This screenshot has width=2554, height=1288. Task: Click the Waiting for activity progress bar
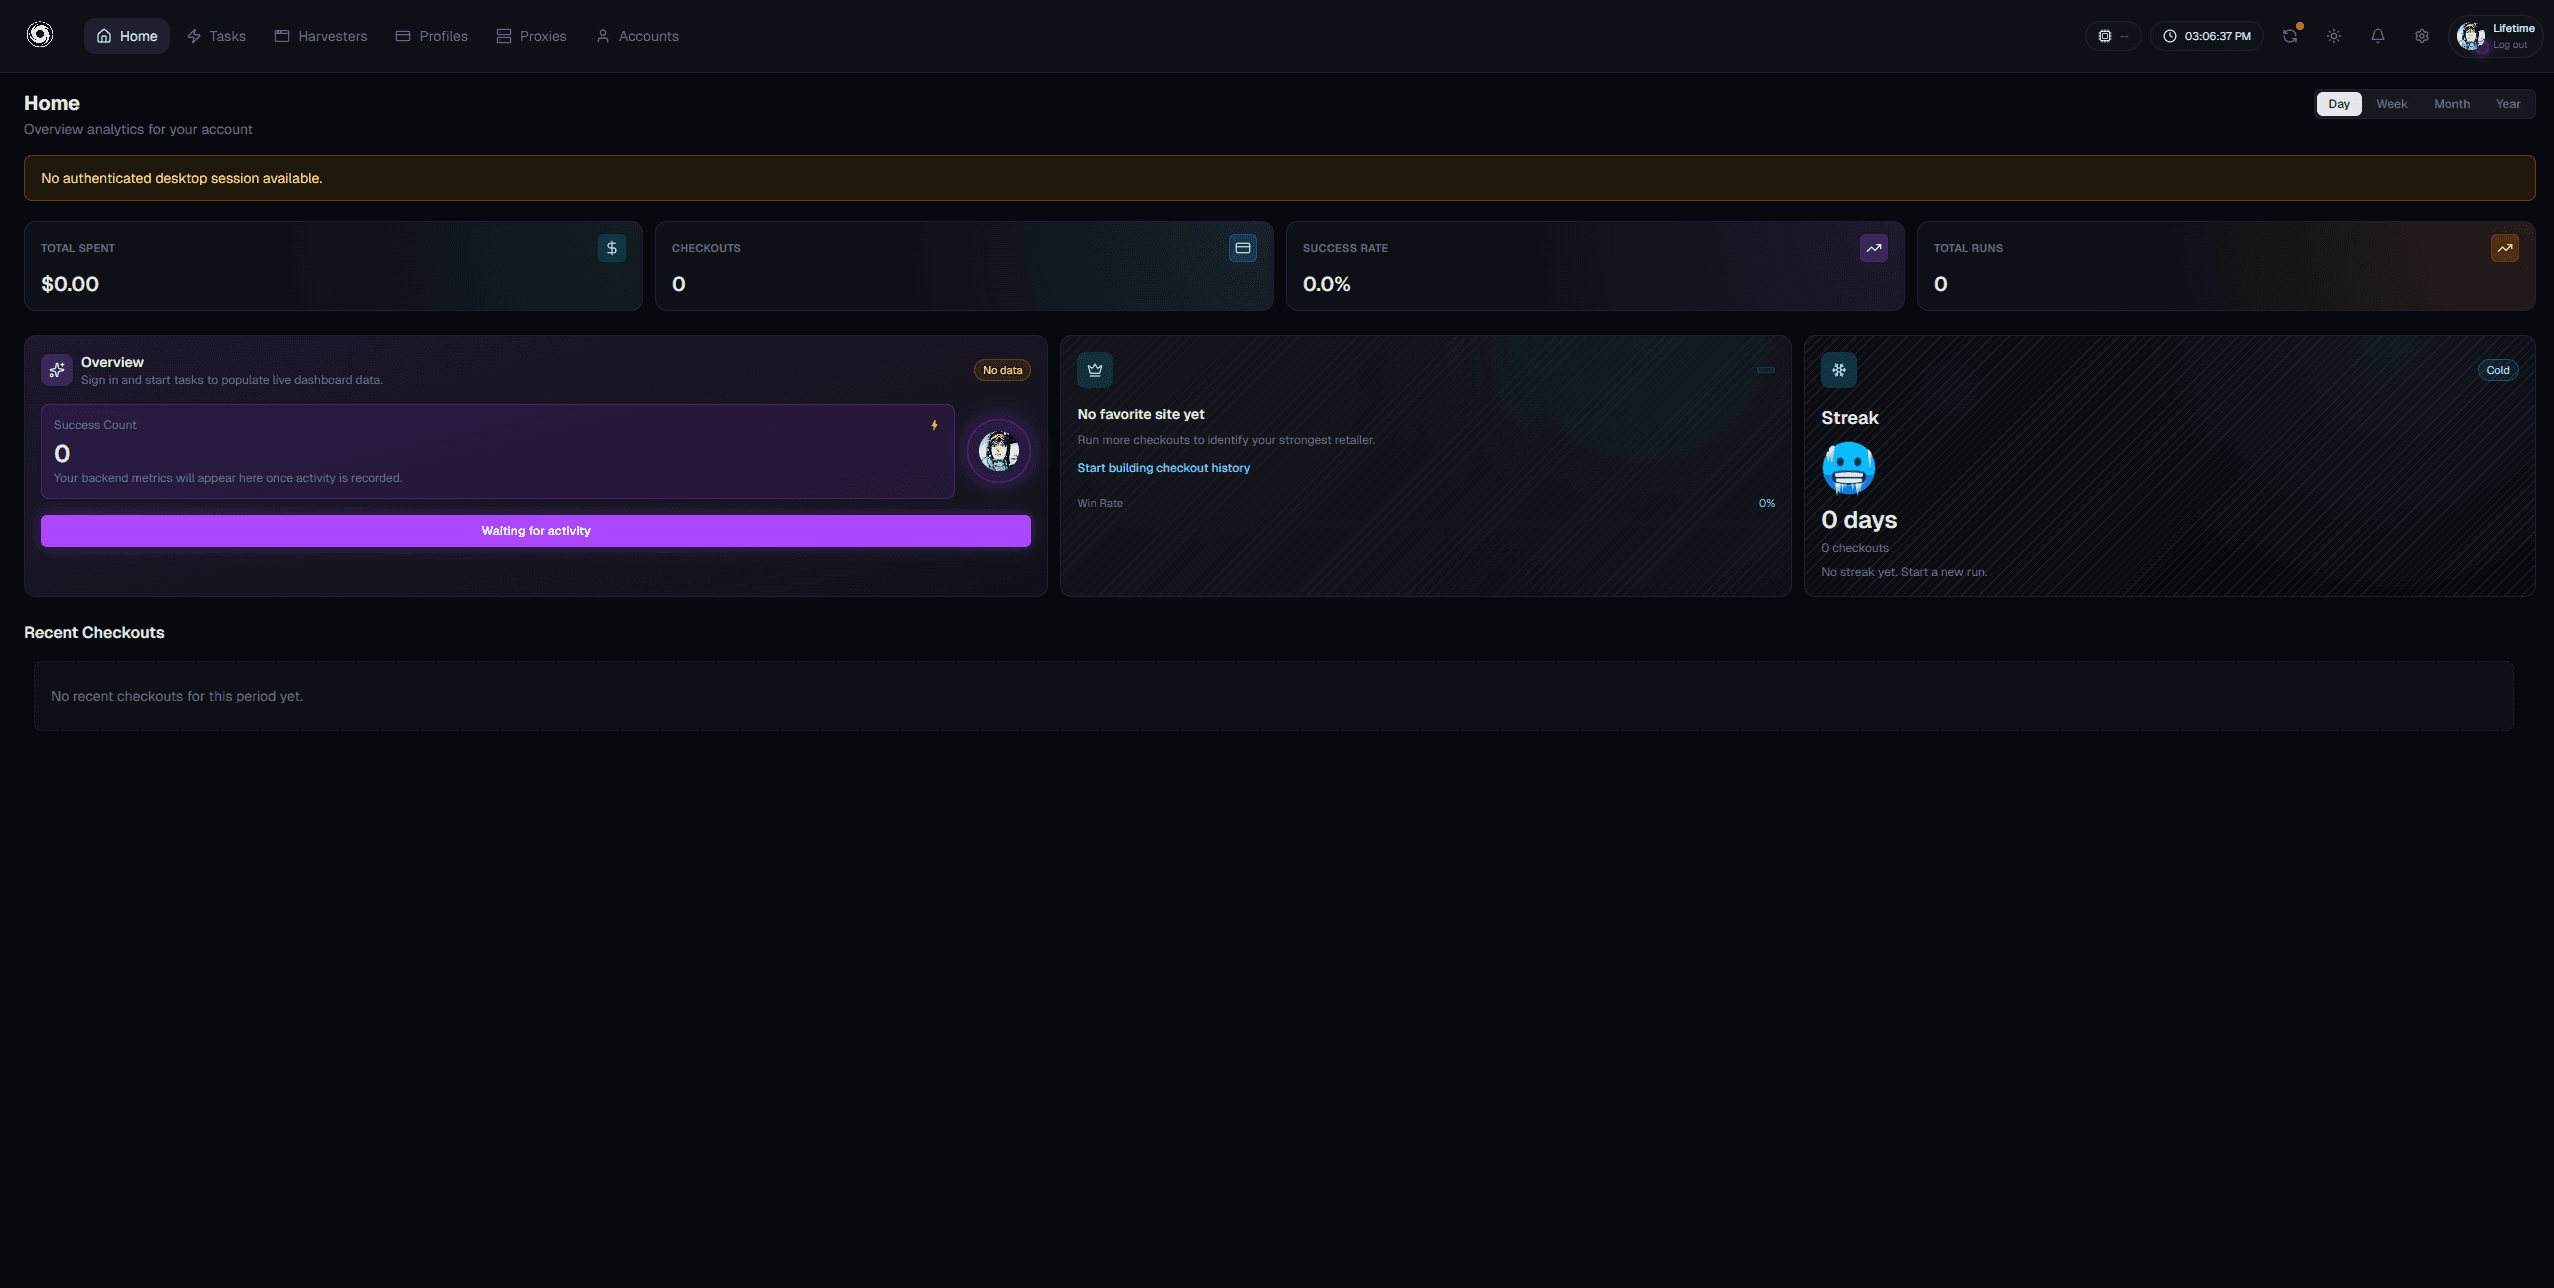coord(535,530)
